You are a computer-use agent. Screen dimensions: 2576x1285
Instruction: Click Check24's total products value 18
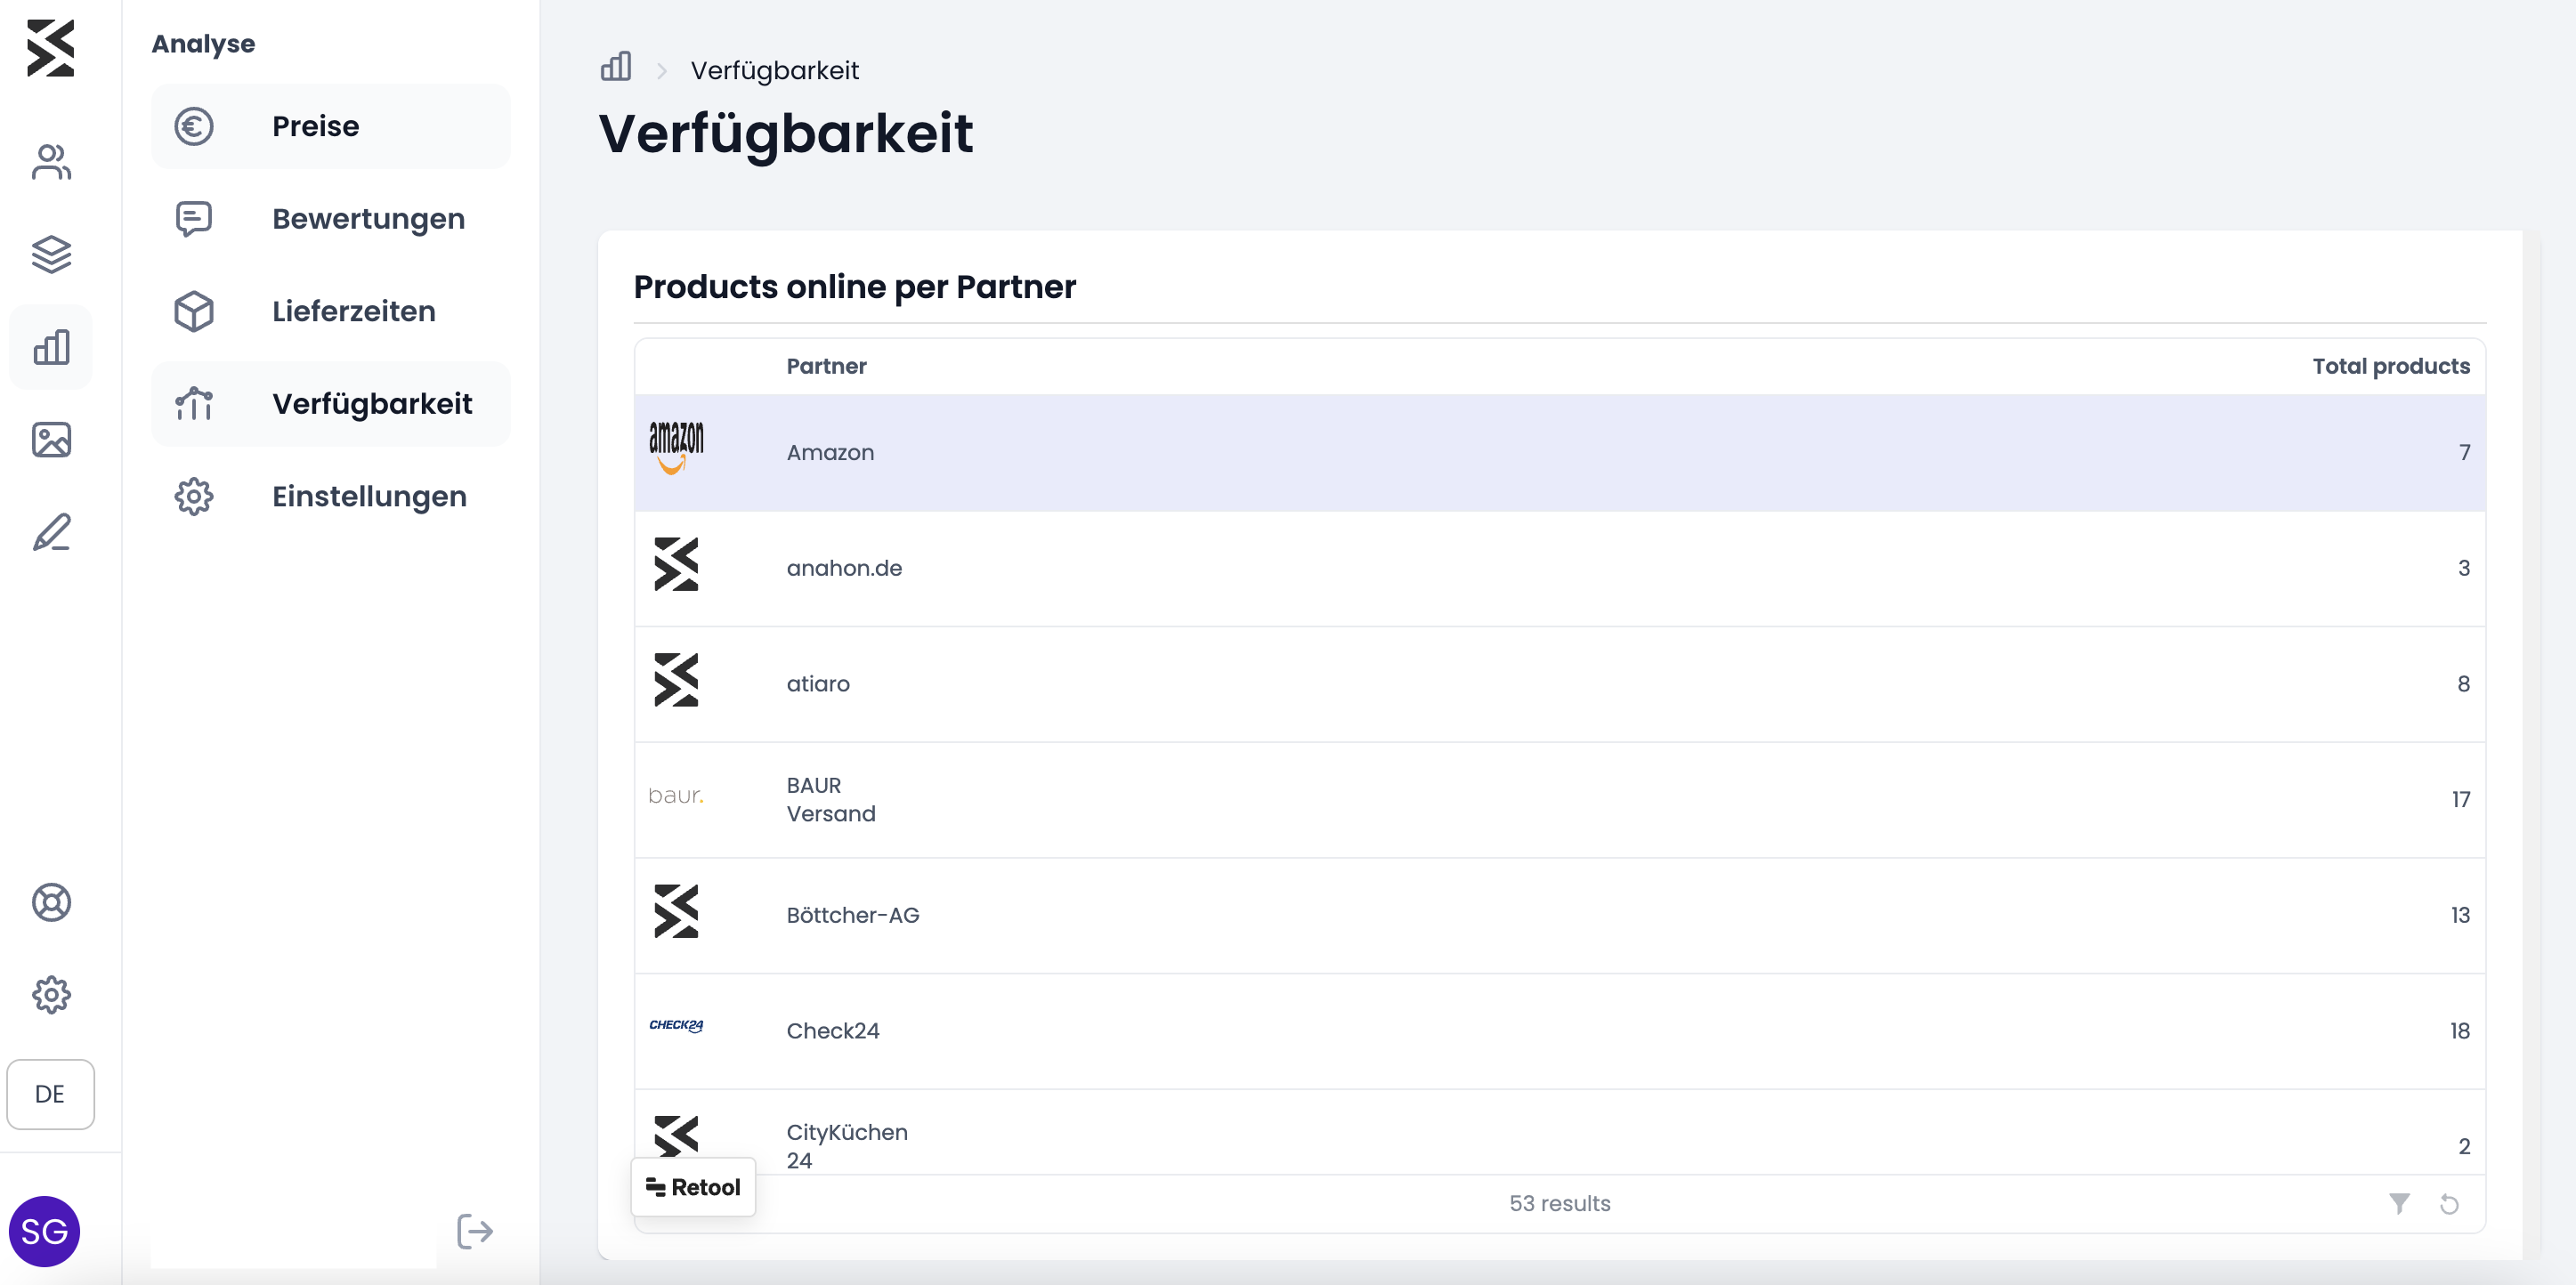[x=2460, y=1031]
